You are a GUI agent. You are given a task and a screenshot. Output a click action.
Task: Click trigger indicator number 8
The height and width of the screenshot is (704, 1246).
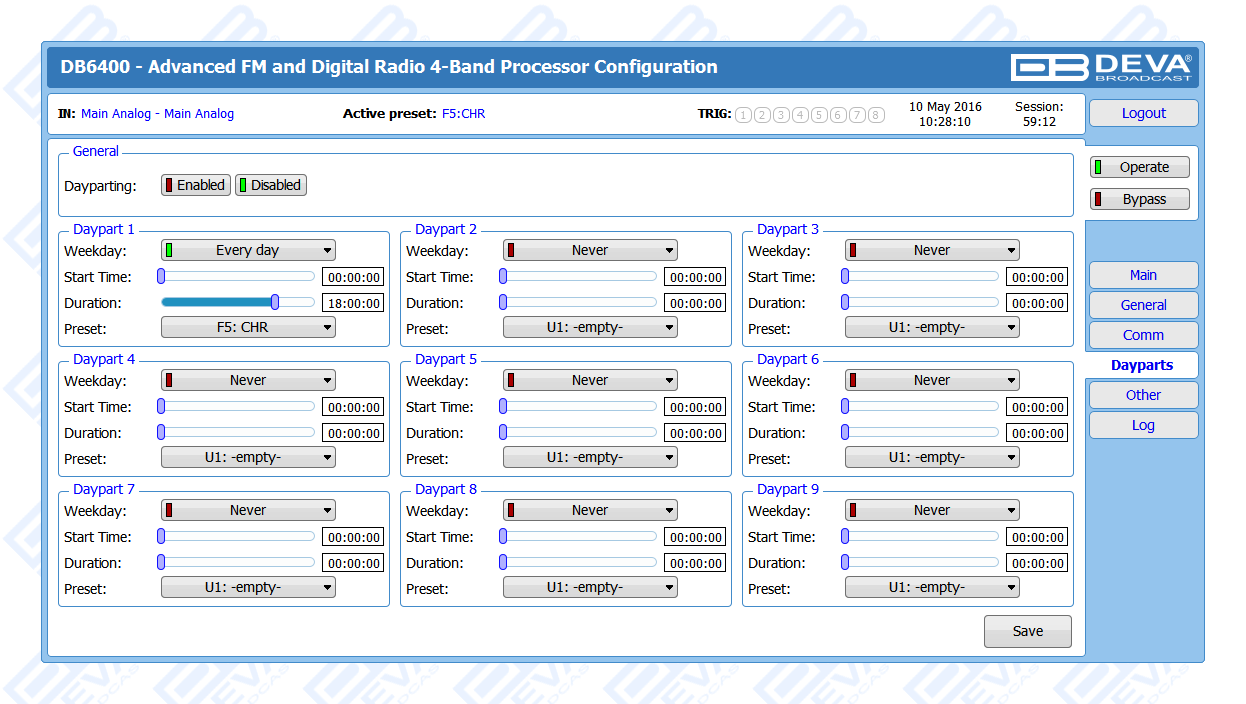pyautogui.click(x=876, y=115)
